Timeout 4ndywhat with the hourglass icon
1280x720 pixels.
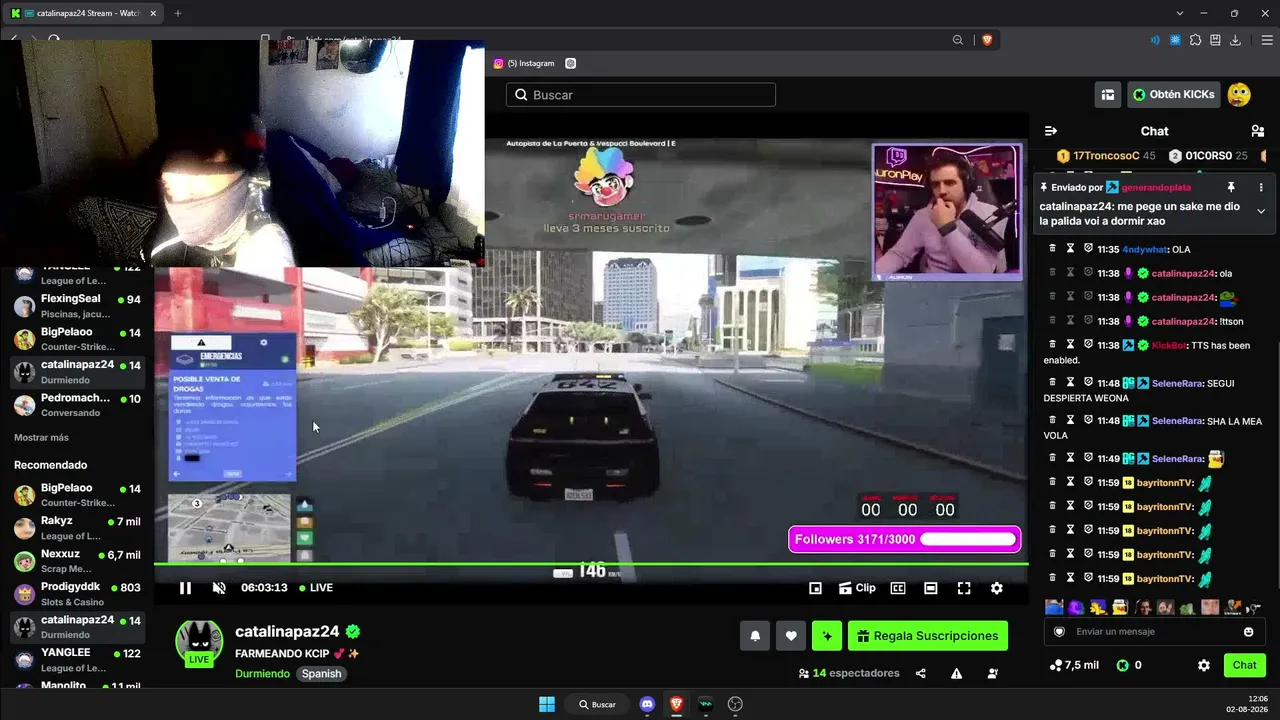click(x=1070, y=249)
